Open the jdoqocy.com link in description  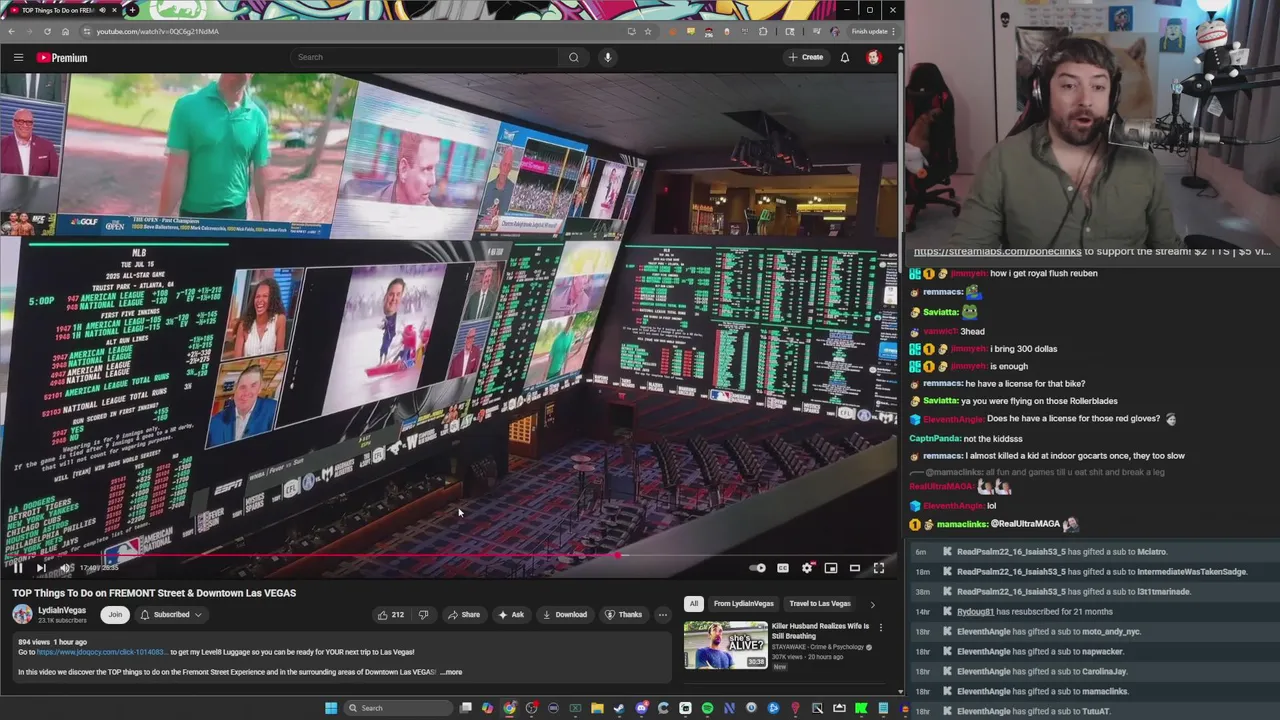(101, 652)
